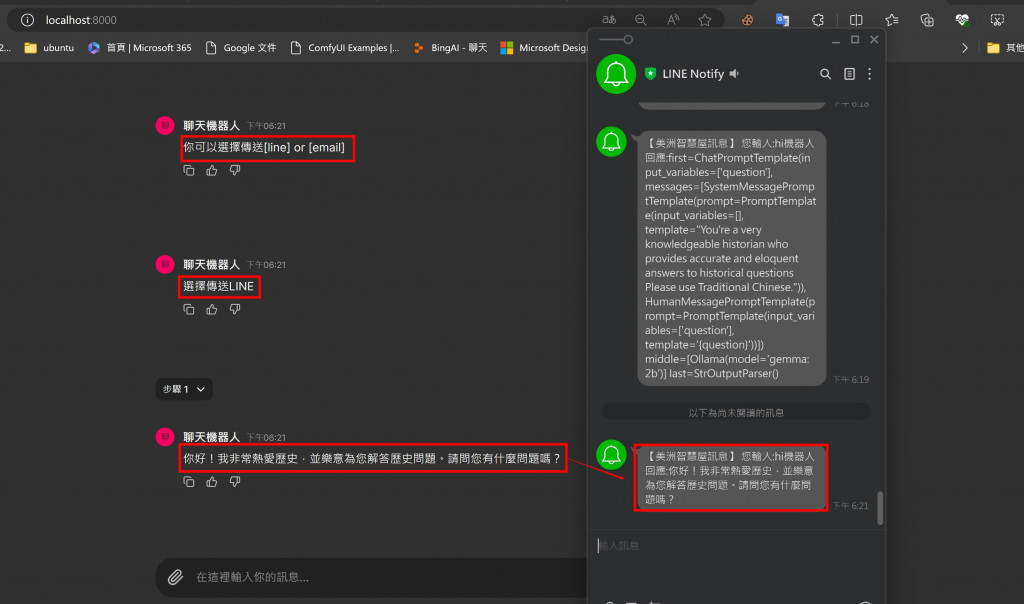Click the '選擇傳送LINE' message text
The height and width of the screenshot is (604, 1024).
pyautogui.click(x=218, y=287)
